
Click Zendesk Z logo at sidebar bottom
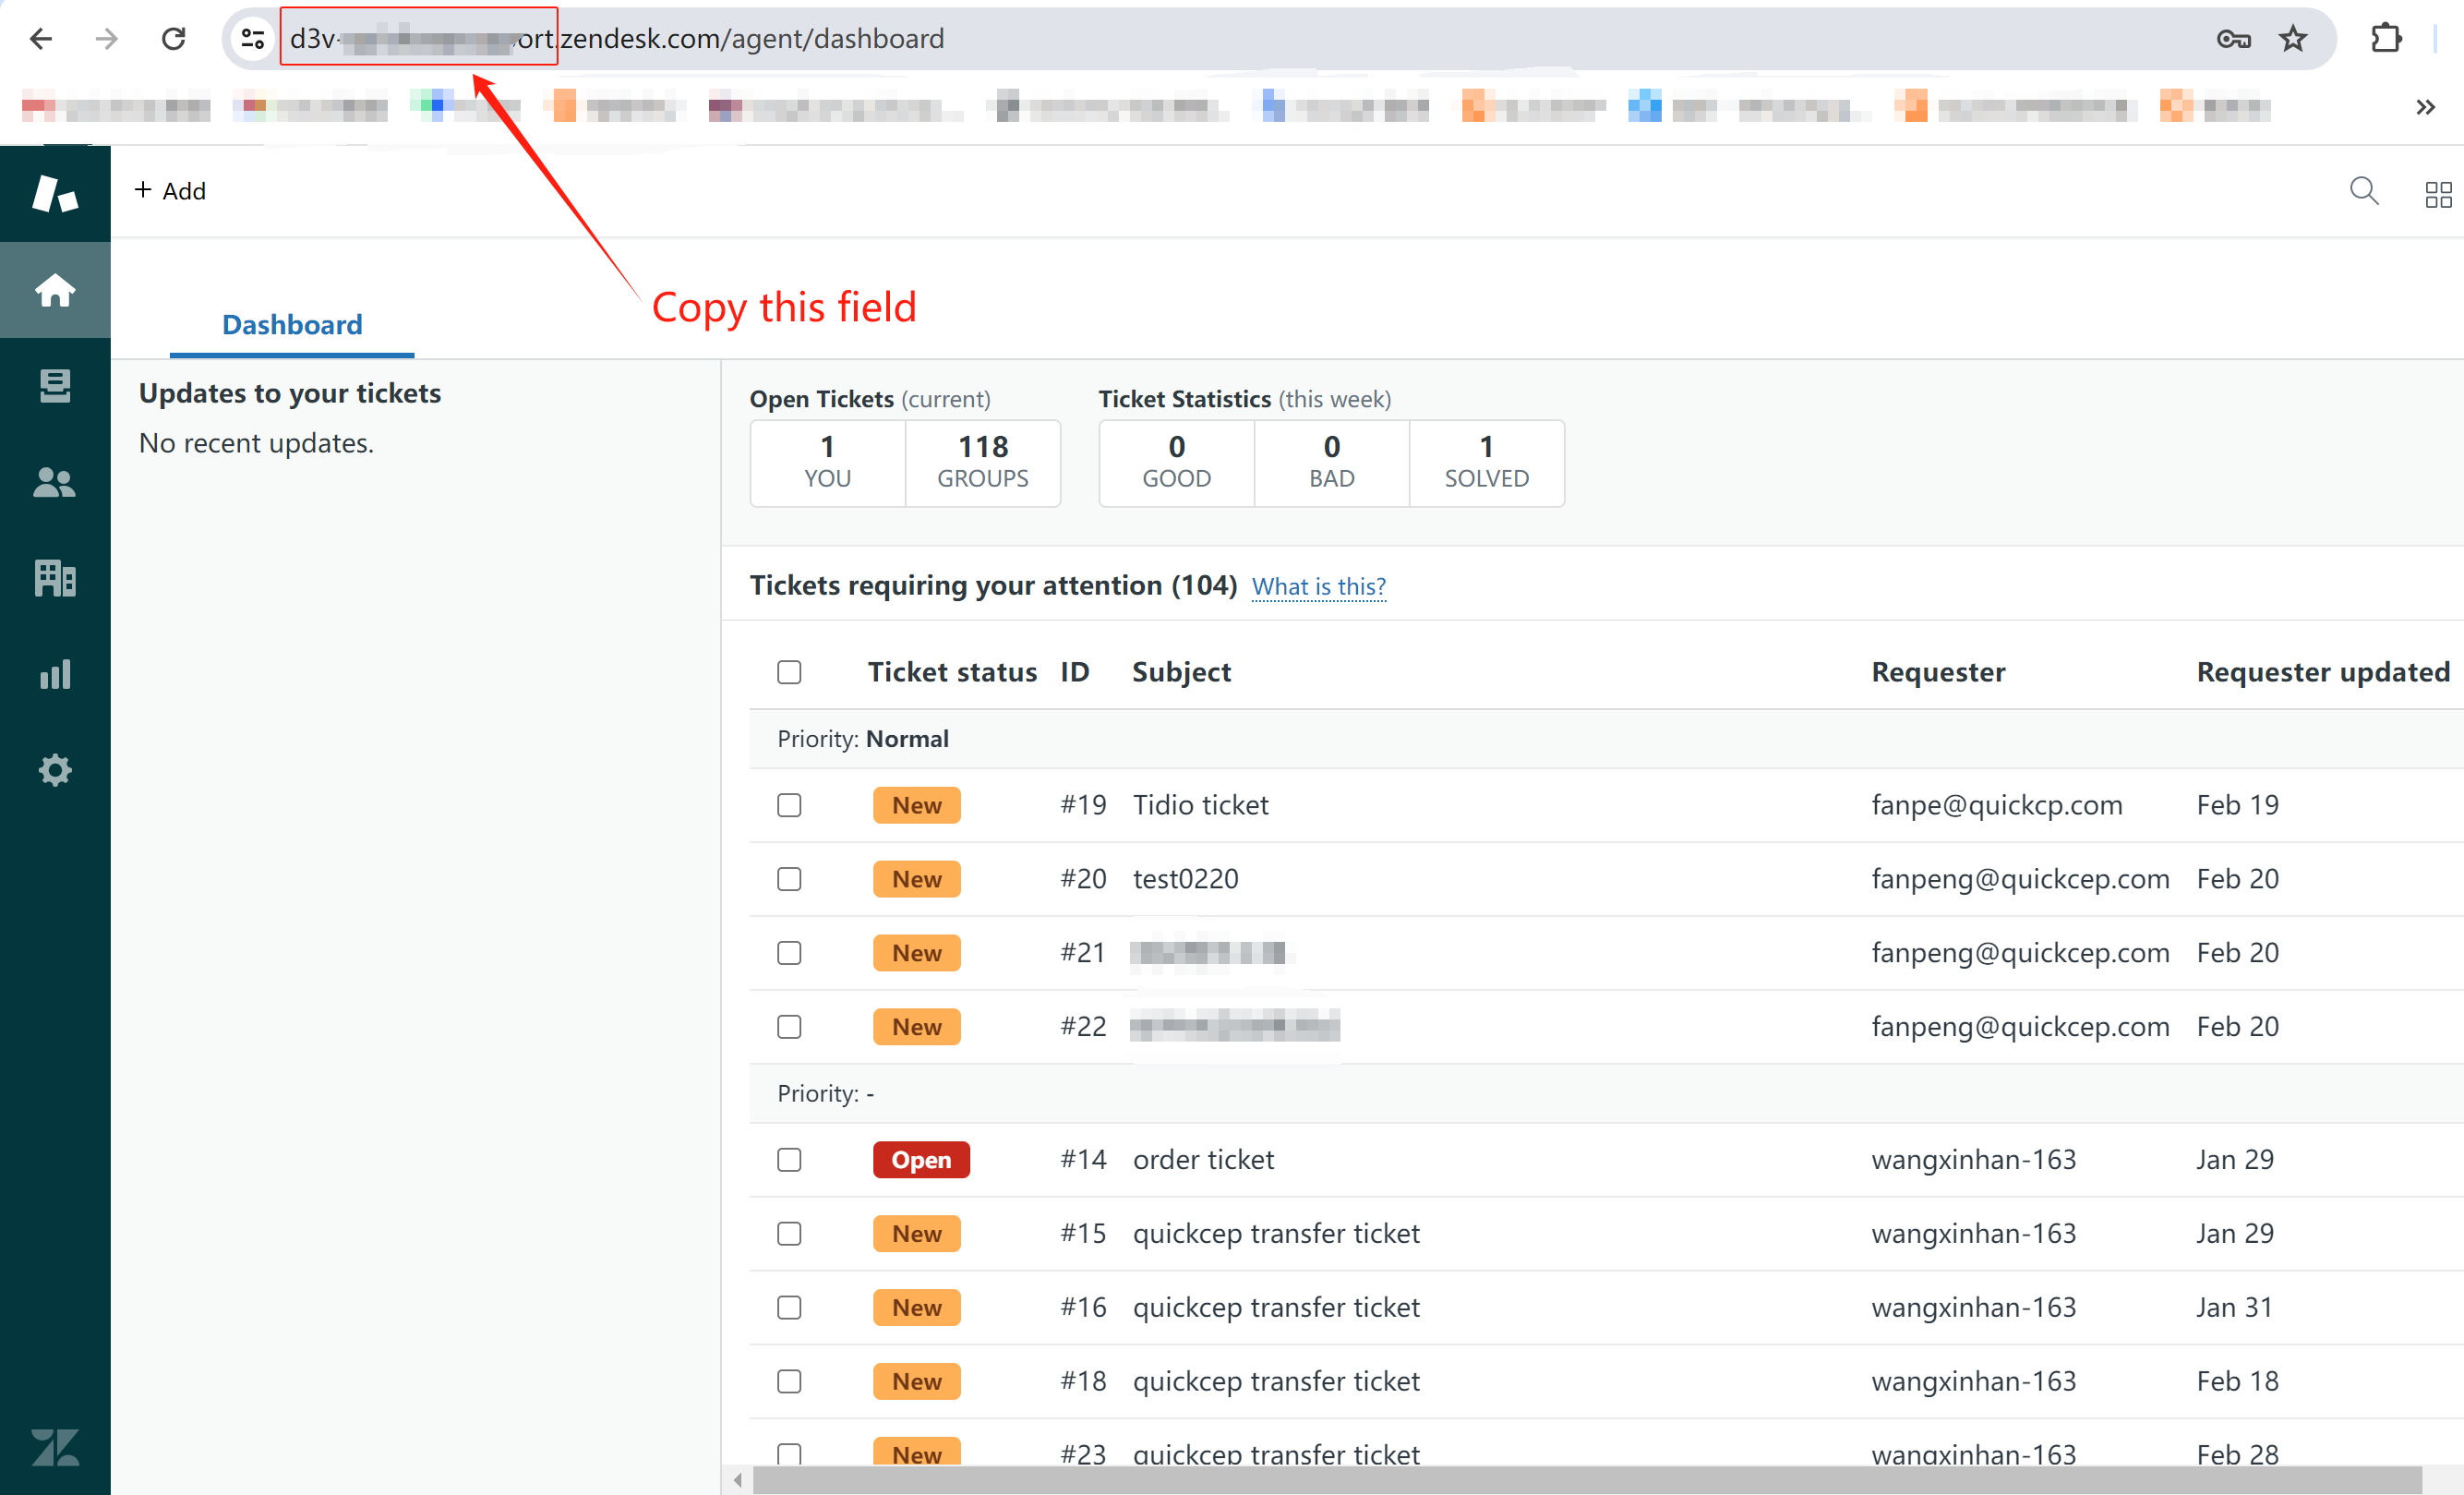55,1447
